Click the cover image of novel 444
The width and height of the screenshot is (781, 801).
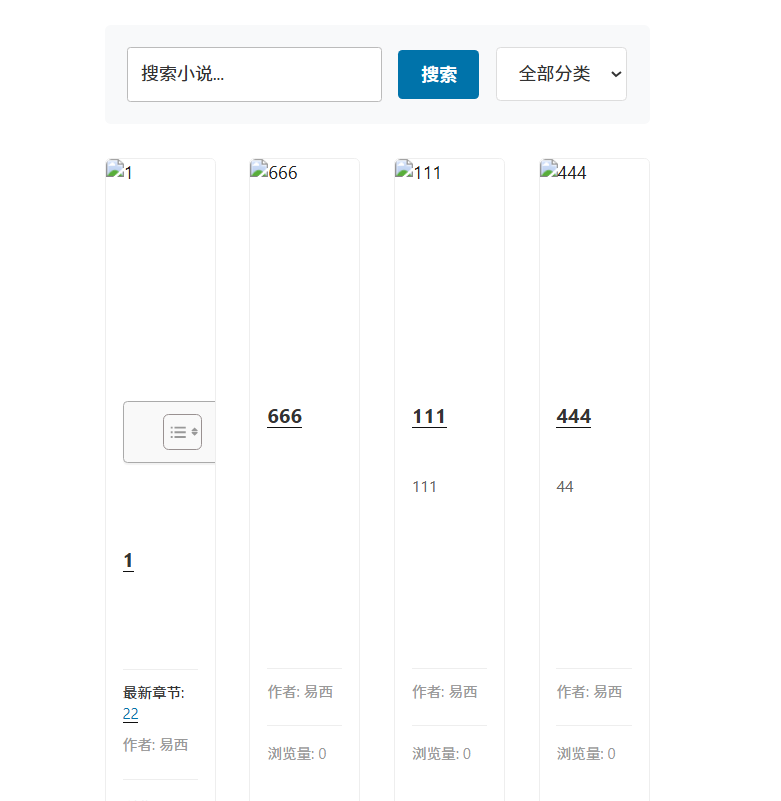(564, 173)
